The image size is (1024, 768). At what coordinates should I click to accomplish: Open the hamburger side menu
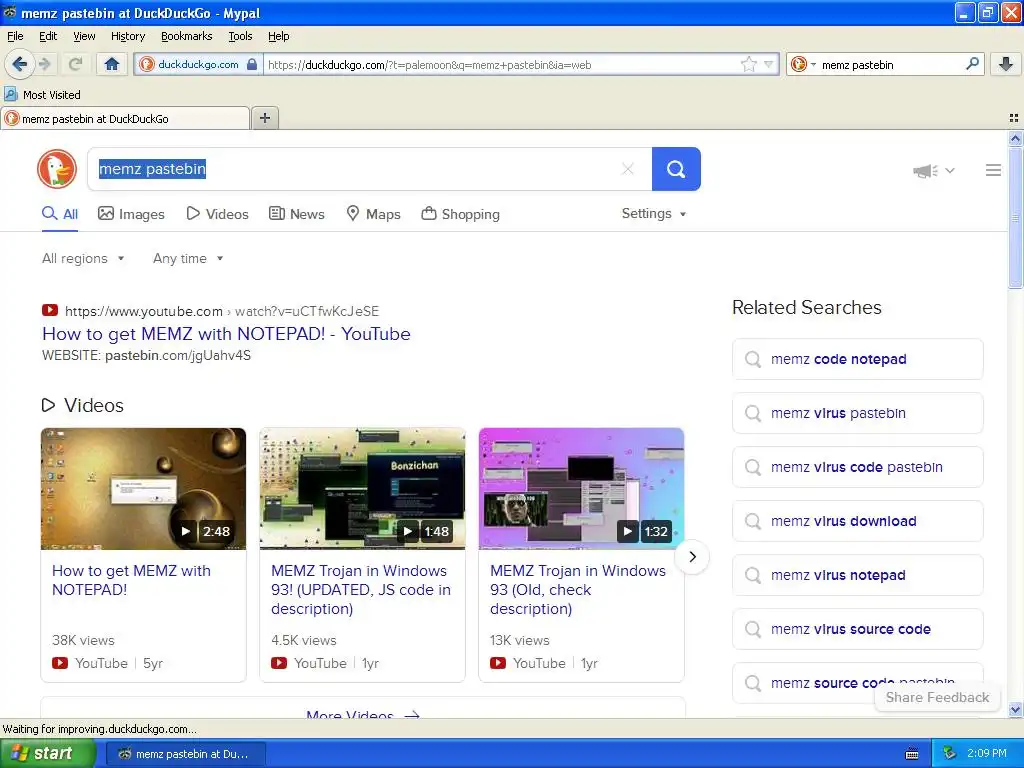993,170
